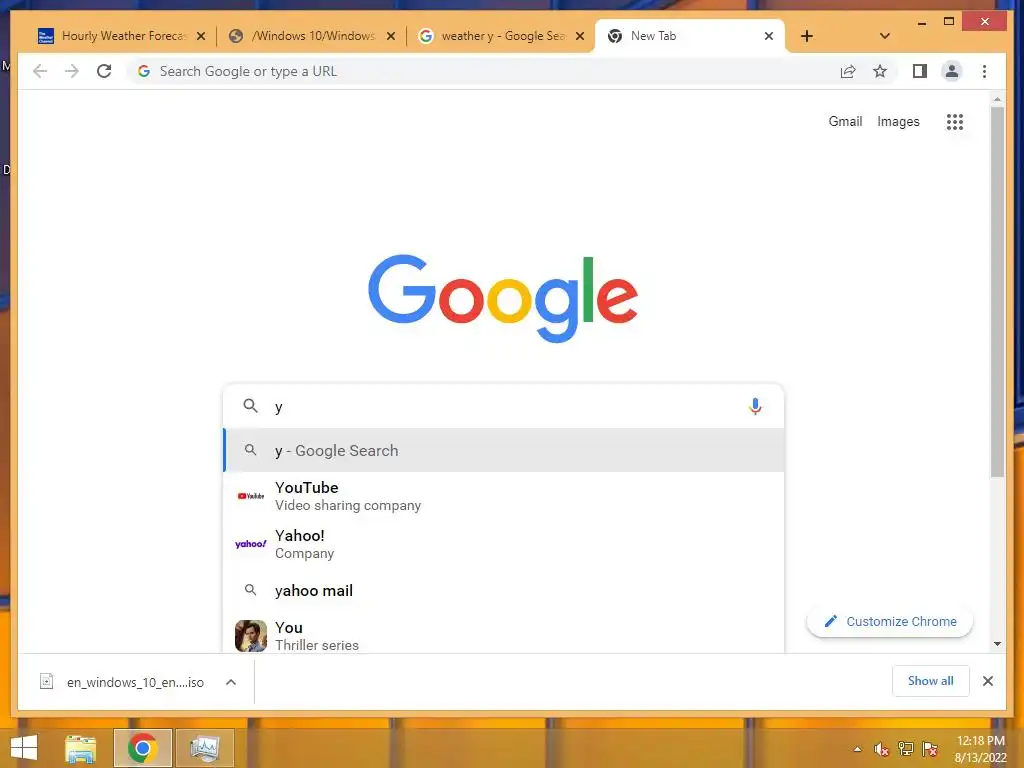Open a new tab with plus button
The width and height of the screenshot is (1024, 768).
(x=807, y=36)
